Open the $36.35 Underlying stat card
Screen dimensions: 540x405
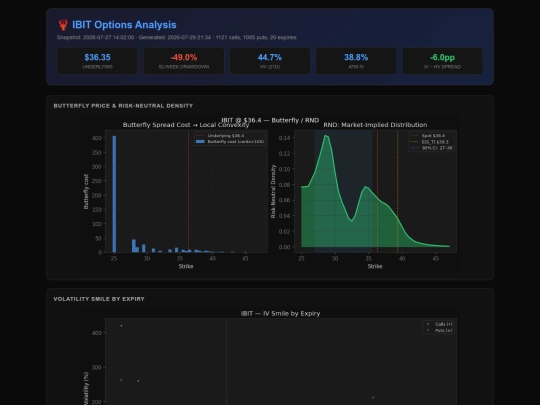pyautogui.click(x=97, y=61)
